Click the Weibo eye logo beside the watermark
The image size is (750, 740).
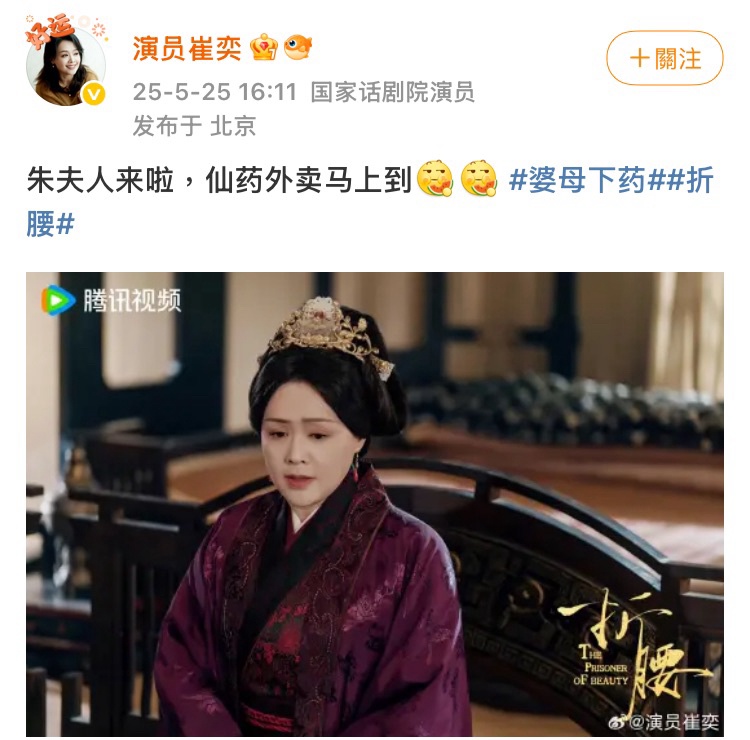618,722
